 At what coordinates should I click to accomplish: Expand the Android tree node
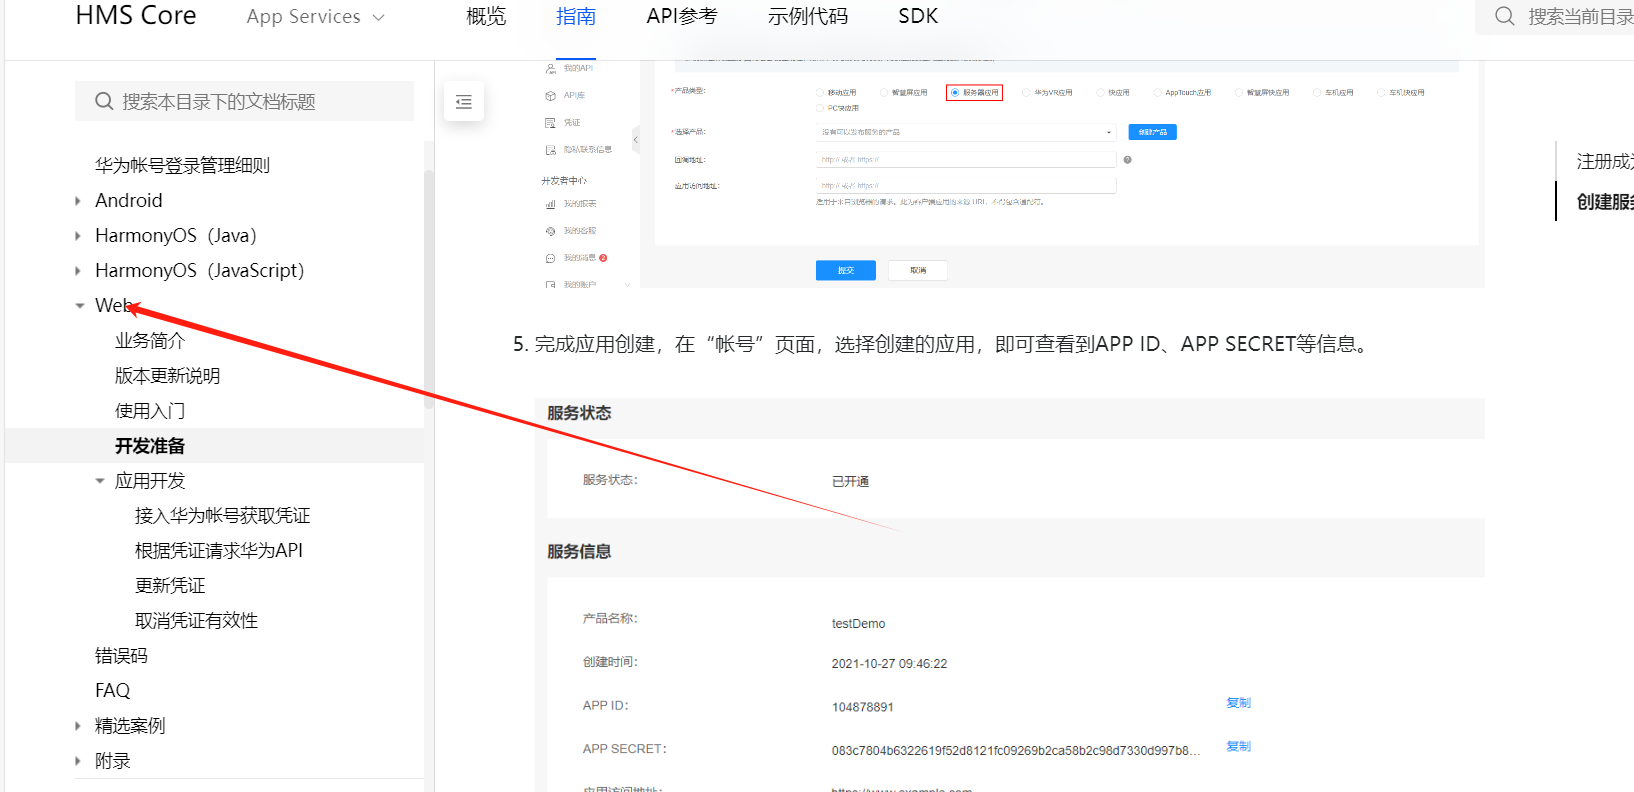point(78,201)
